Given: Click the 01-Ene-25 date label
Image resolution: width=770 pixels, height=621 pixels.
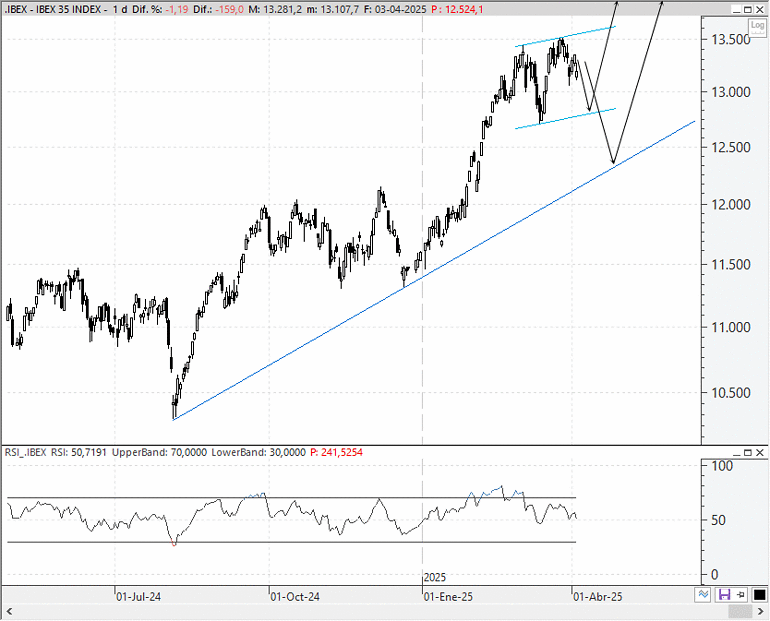Looking at the screenshot, I should [448, 597].
